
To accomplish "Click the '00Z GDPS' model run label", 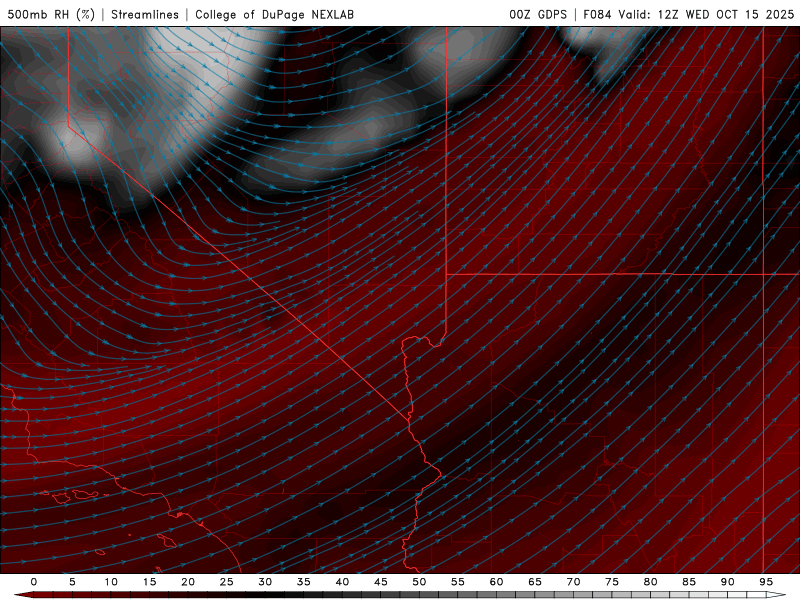I will (538, 14).
